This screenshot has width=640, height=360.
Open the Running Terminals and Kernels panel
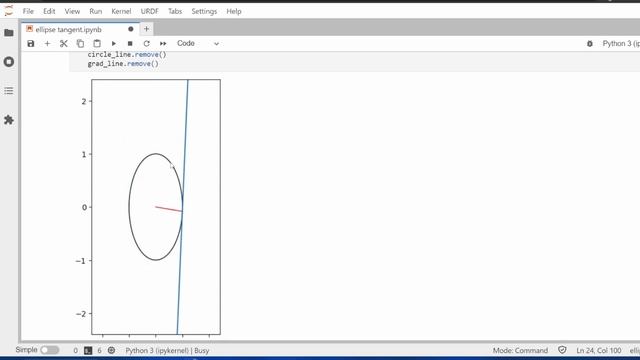[x=9, y=62]
